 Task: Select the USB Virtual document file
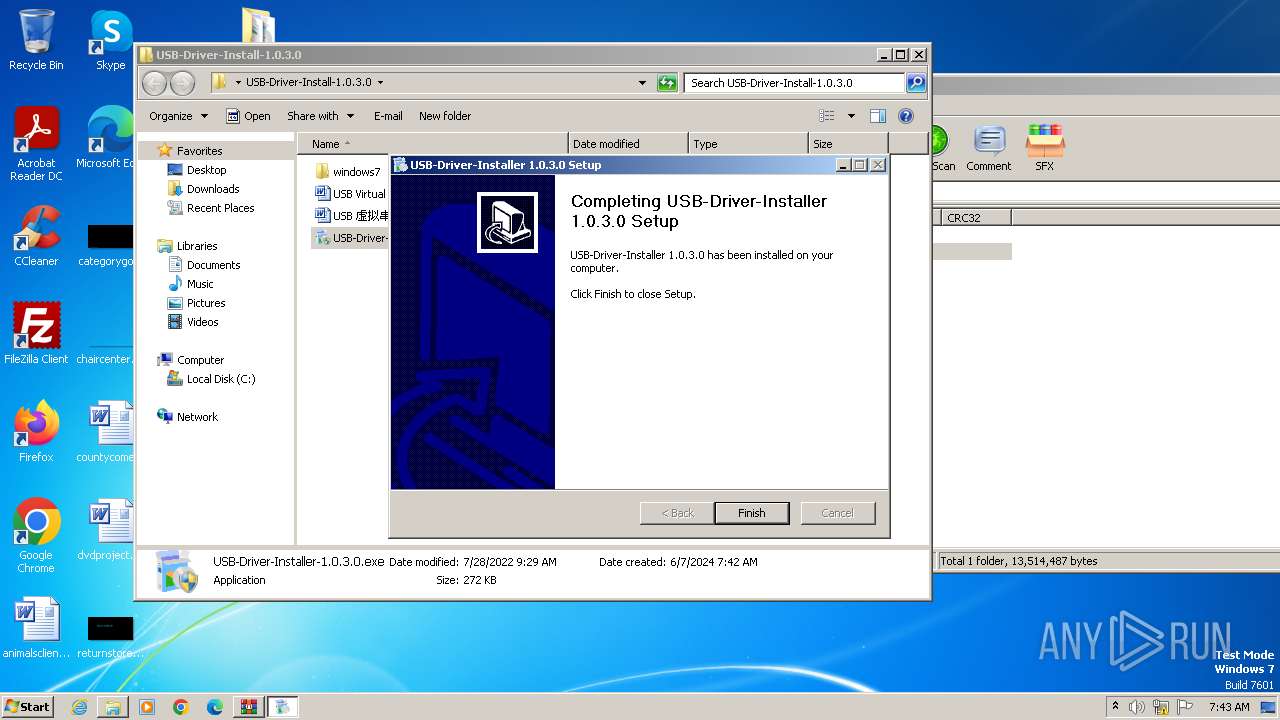[x=351, y=194]
